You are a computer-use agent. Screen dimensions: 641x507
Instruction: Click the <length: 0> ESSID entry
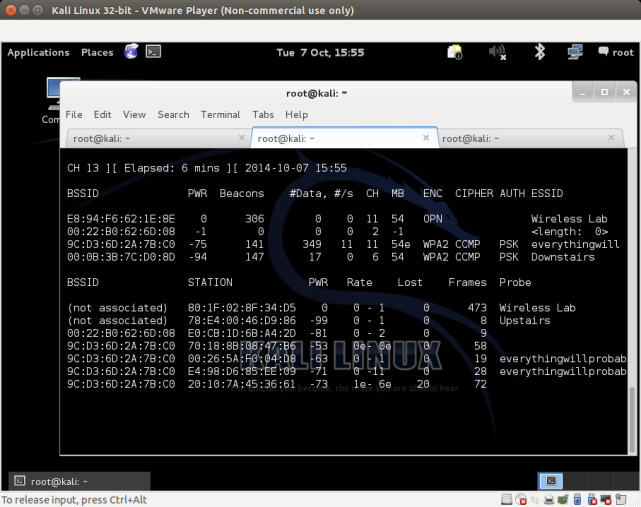tap(569, 231)
